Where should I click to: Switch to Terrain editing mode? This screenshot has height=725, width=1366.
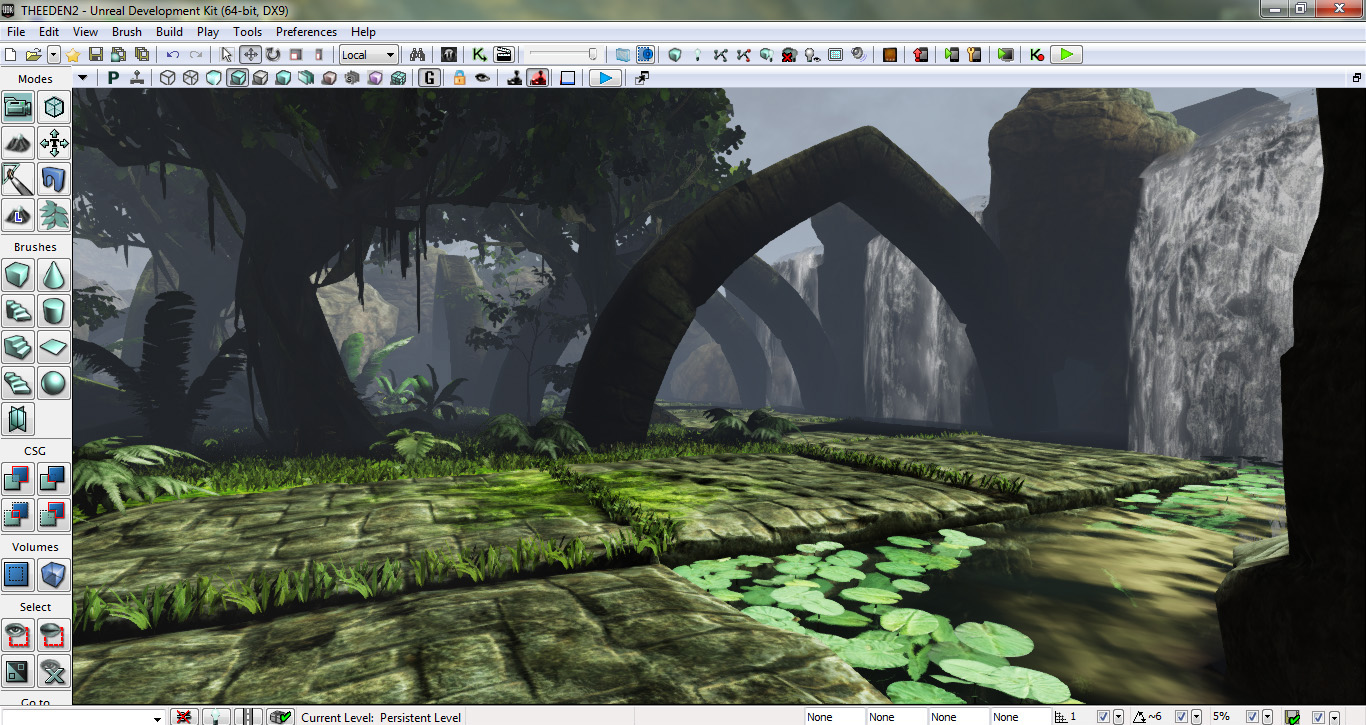pyautogui.click(x=18, y=143)
